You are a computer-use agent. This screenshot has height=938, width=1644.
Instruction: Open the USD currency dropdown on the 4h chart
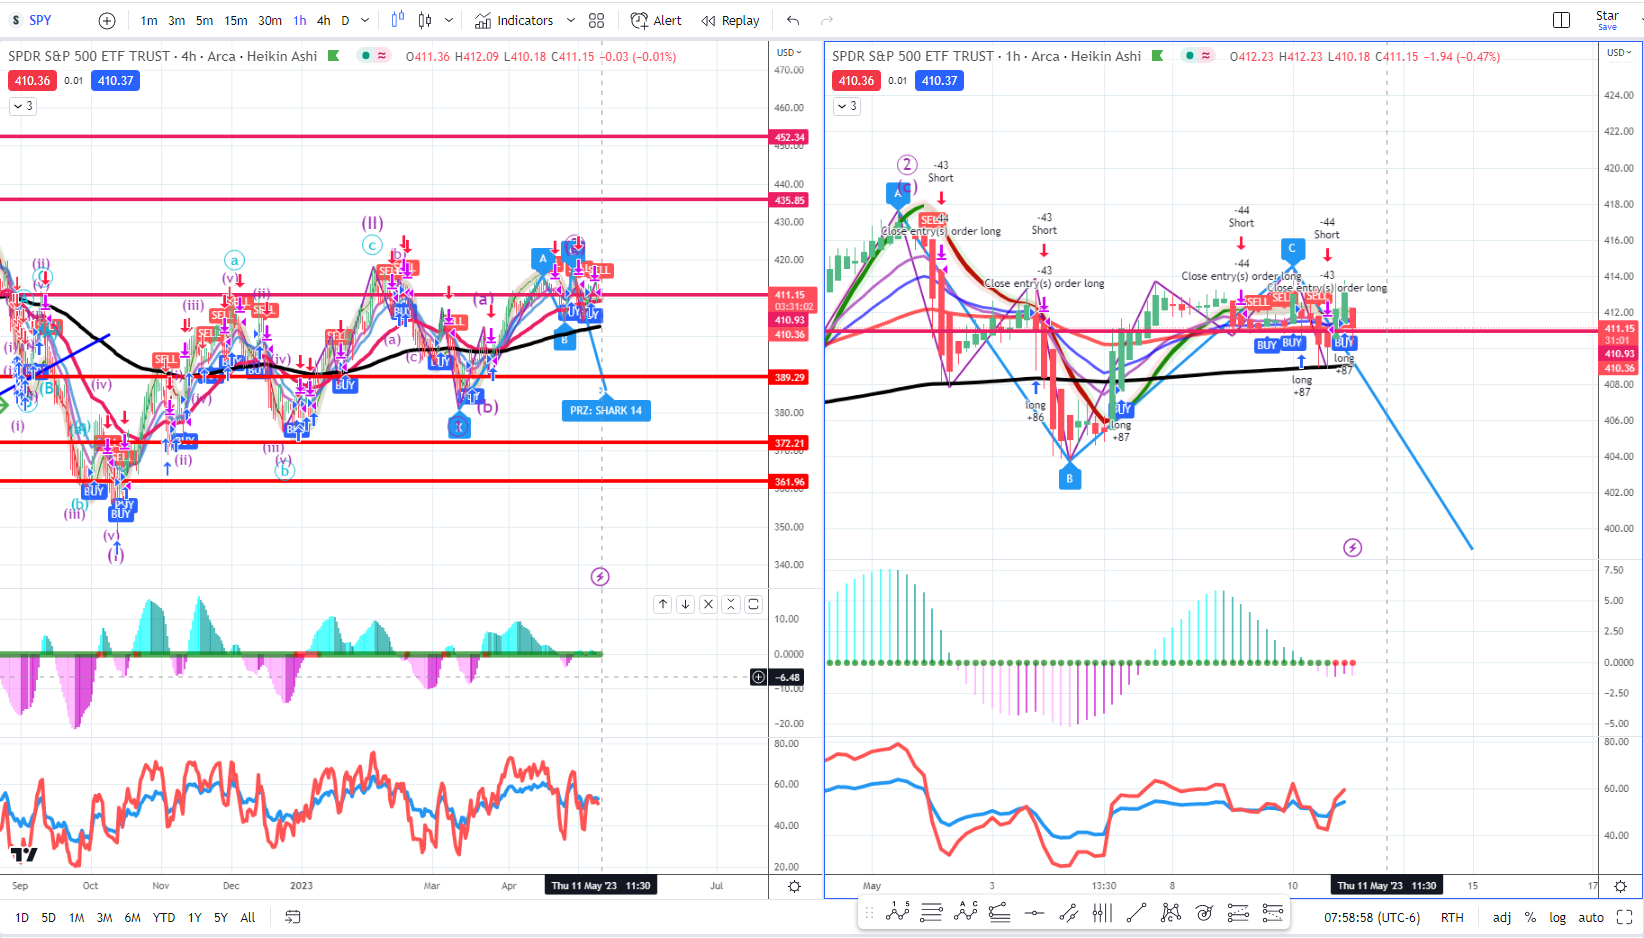pyautogui.click(x=789, y=52)
